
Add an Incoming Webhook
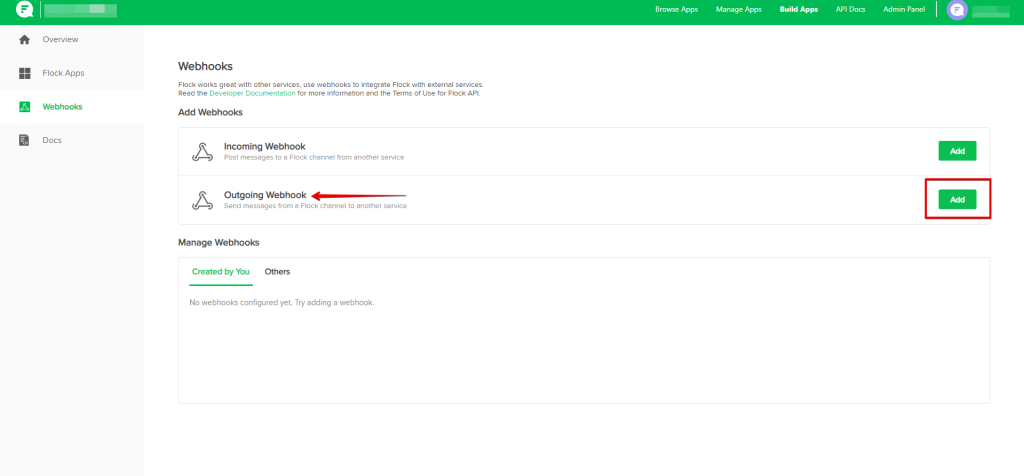click(x=957, y=151)
